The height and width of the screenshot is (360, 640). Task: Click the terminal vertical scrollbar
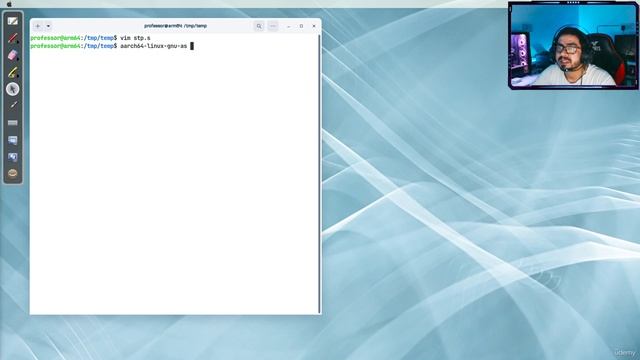point(319,174)
